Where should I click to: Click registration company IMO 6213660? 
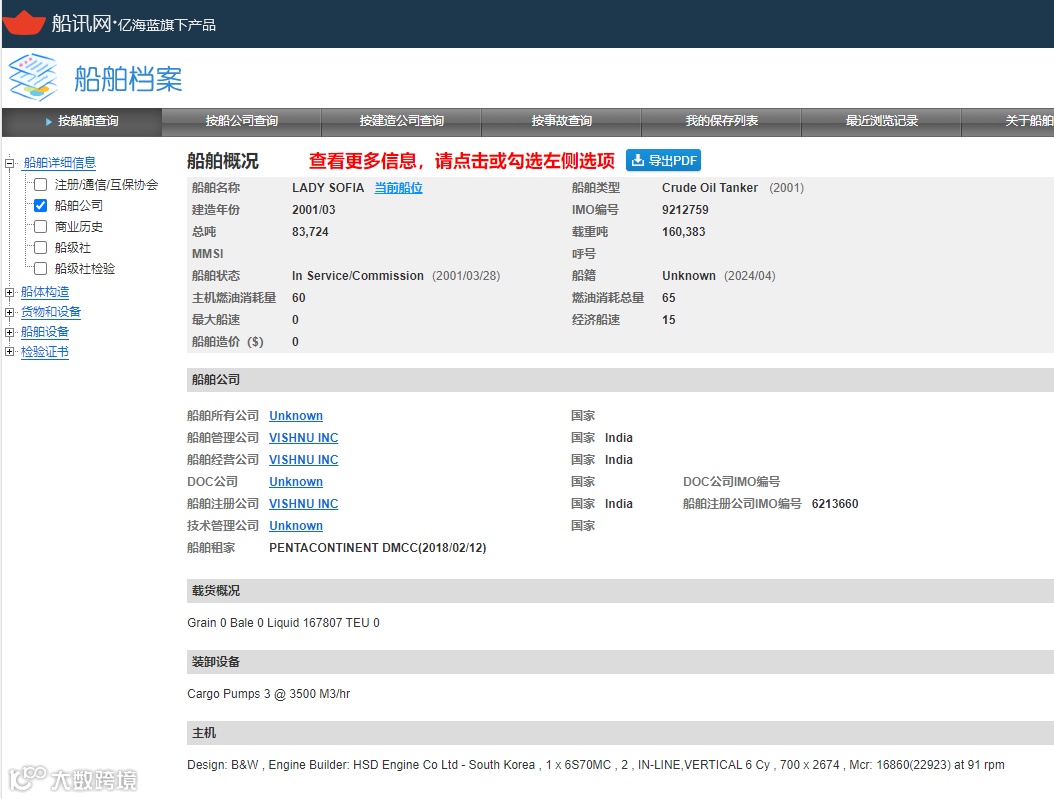click(835, 503)
